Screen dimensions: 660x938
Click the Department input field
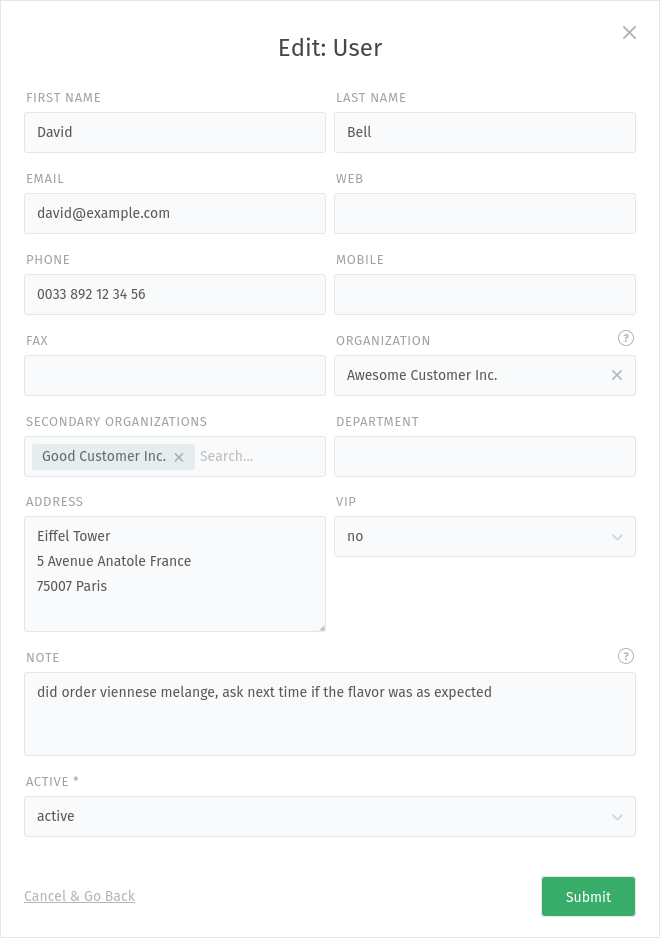(x=485, y=456)
